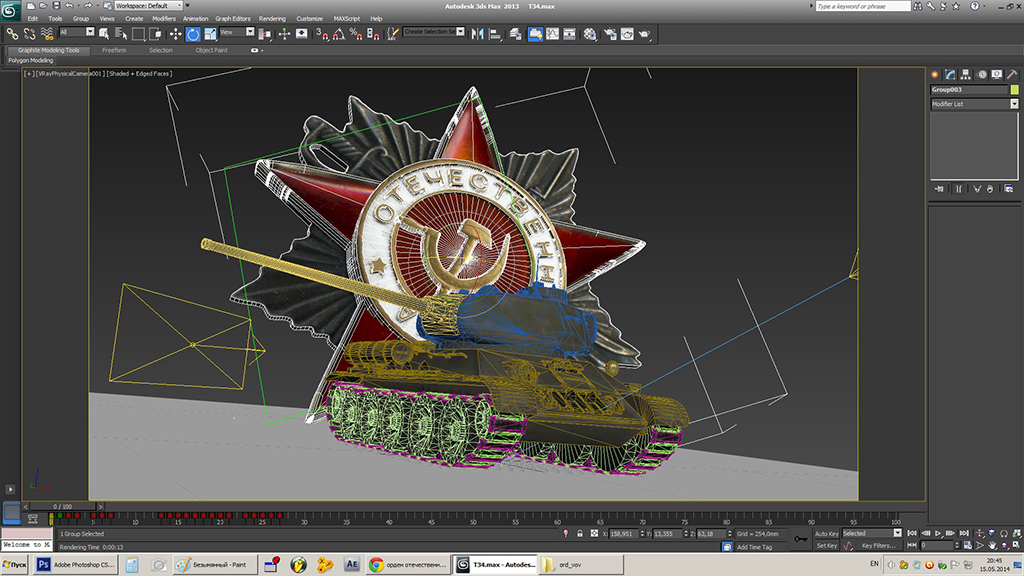Click the Unlink Selection tool
The width and height of the screenshot is (1024, 576).
(29, 34)
